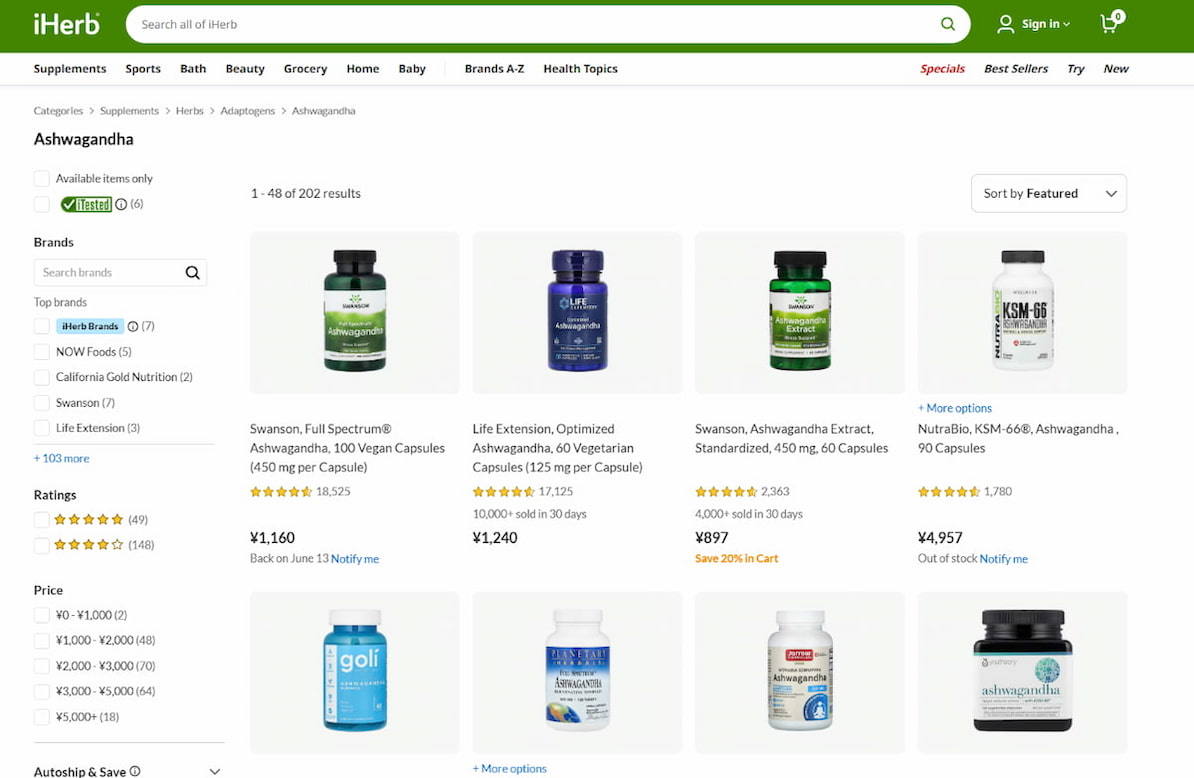
Task: Open the shopping cart icon
Action: tap(1111, 23)
